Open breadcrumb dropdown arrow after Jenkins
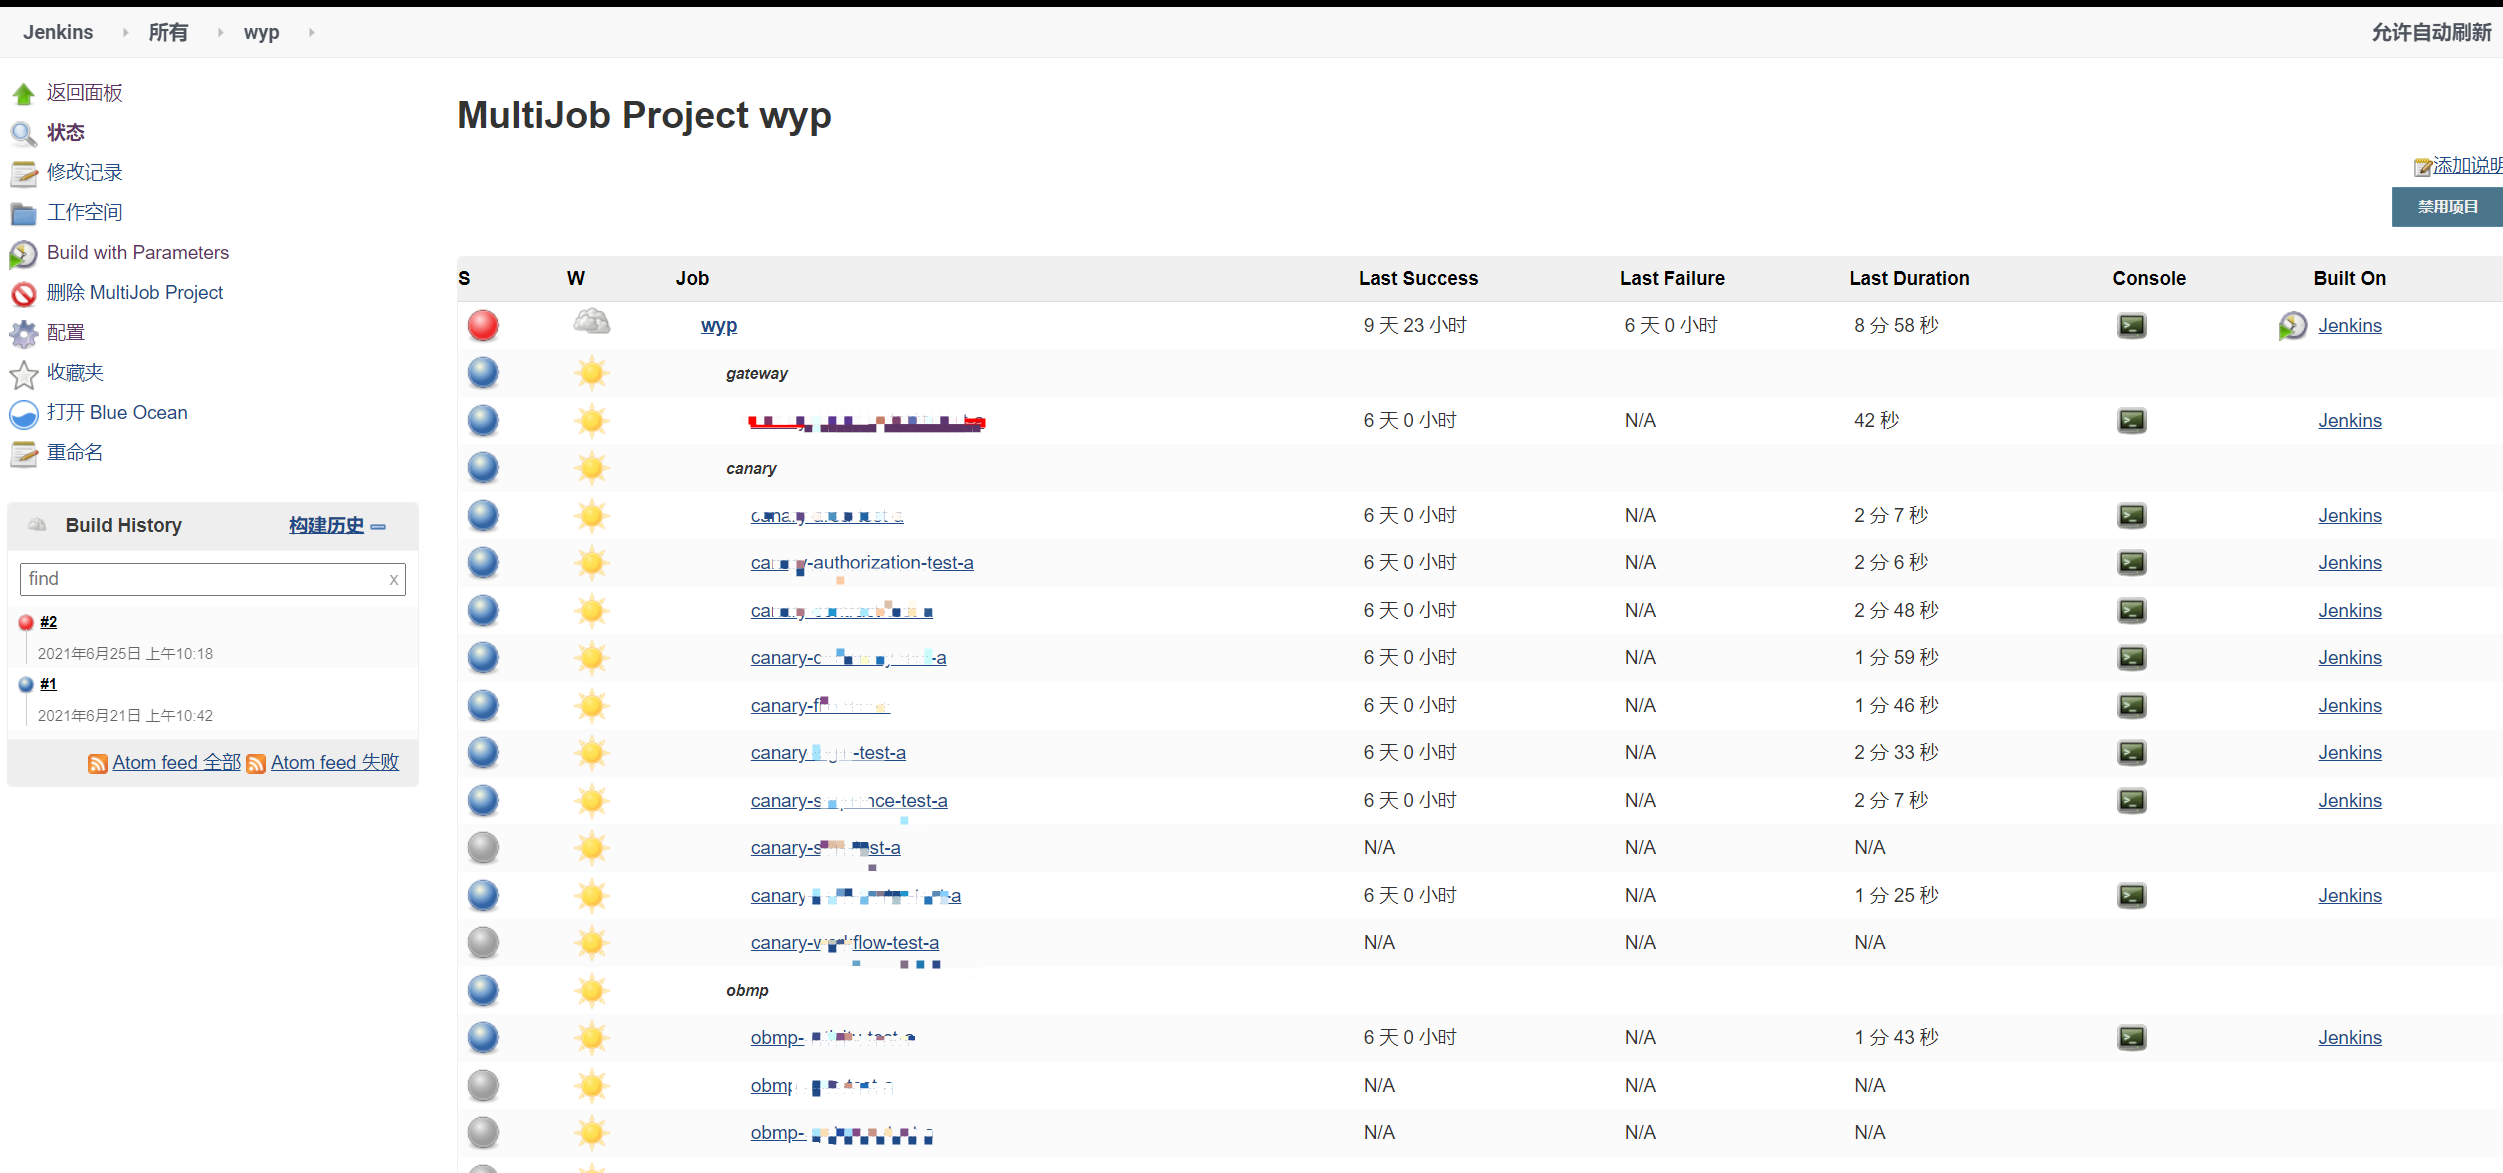 (124, 32)
